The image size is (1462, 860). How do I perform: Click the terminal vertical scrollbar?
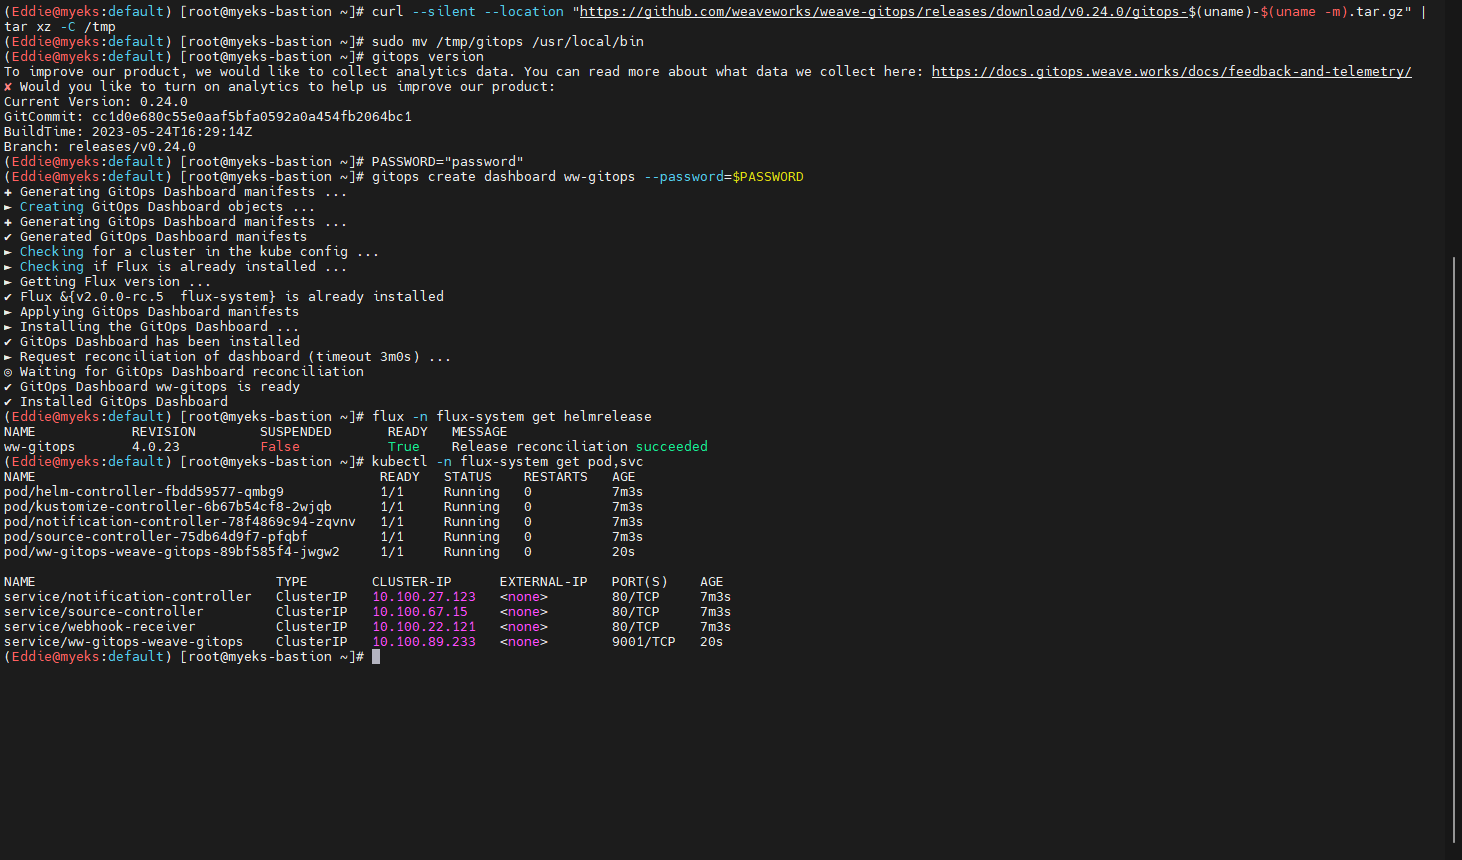click(1455, 548)
